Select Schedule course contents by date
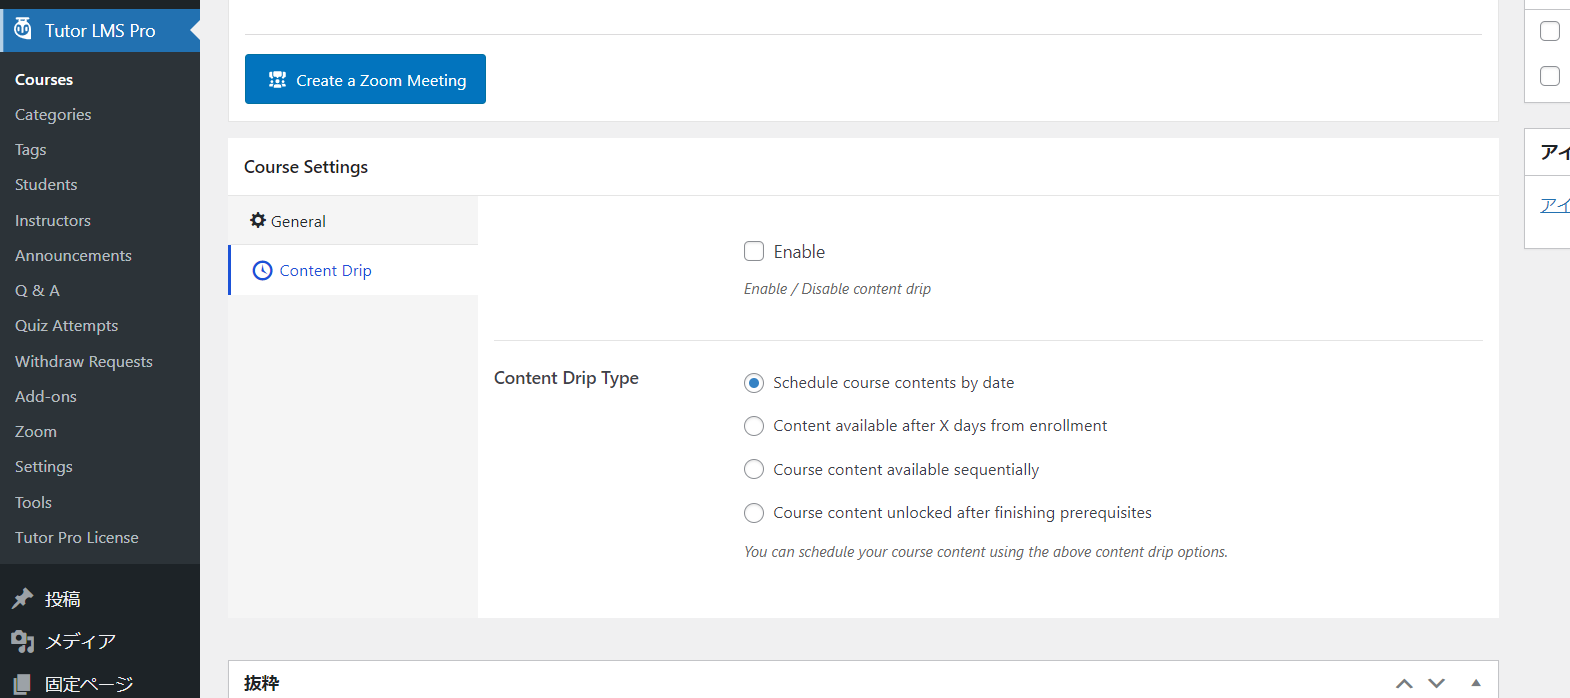The image size is (1570, 698). point(754,383)
